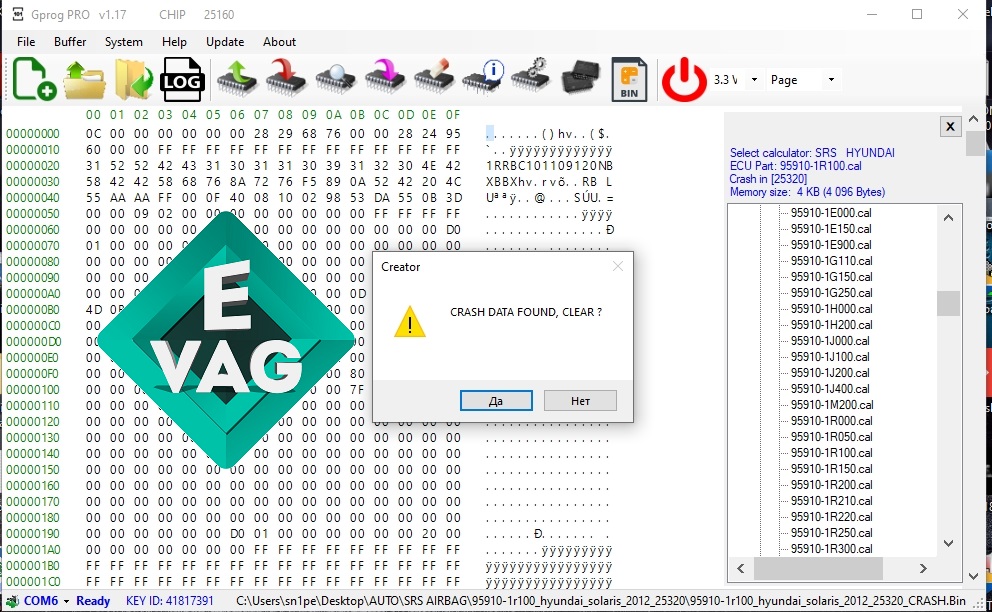
Task: Open the Page mode dropdown
Action: [831, 80]
